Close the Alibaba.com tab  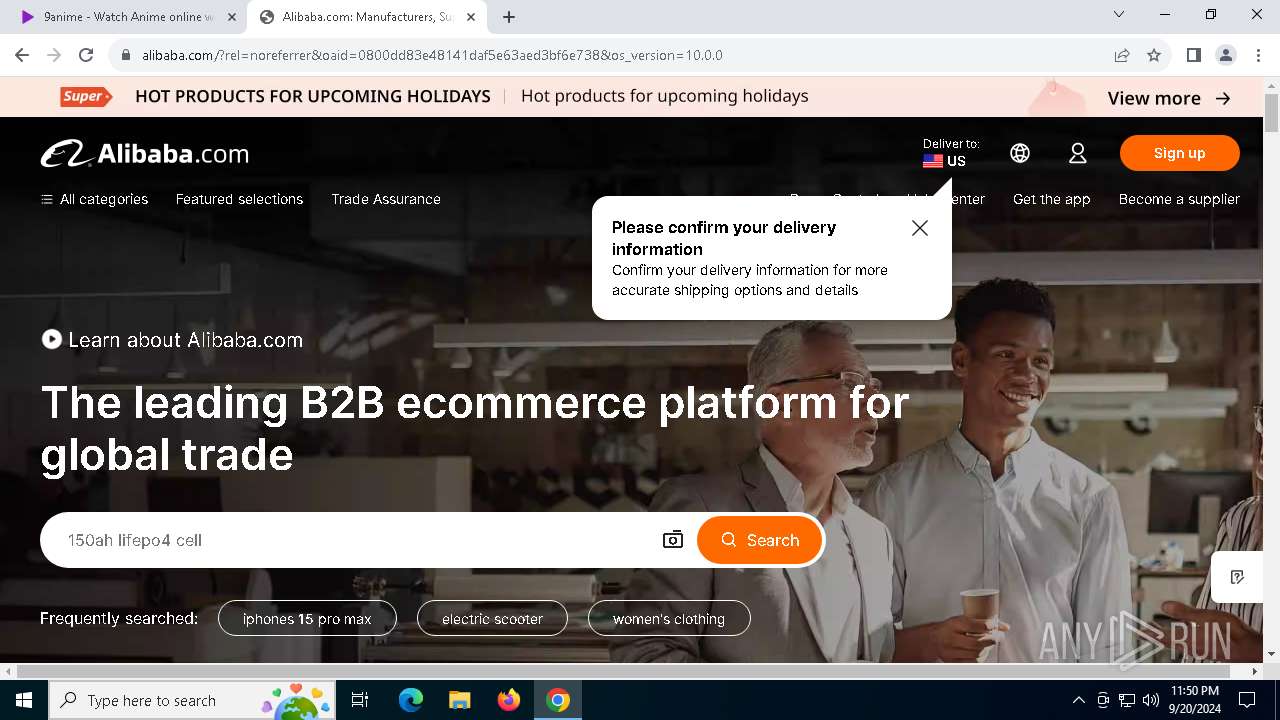[x=471, y=17]
